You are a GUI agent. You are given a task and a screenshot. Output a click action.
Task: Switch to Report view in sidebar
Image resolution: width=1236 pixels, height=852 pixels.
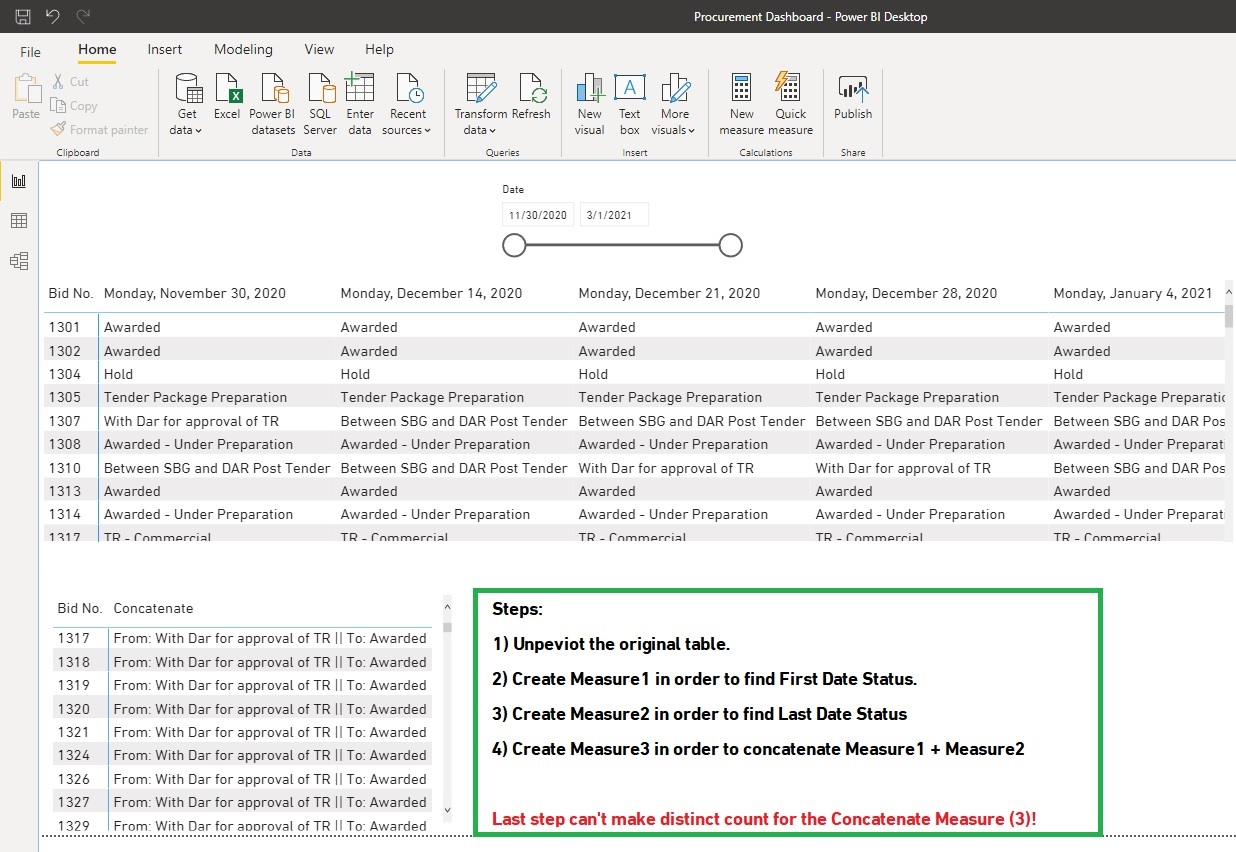pos(19,181)
